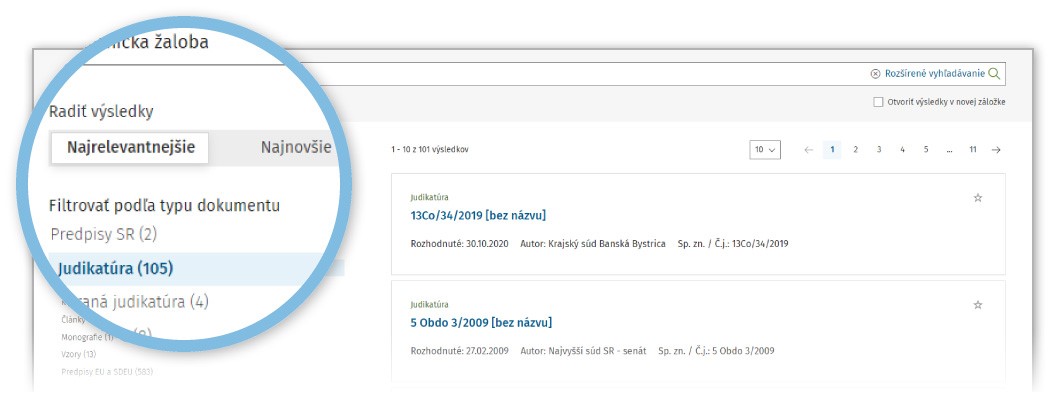Switch to Najnovšie sorting tab

[x=295, y=148]
